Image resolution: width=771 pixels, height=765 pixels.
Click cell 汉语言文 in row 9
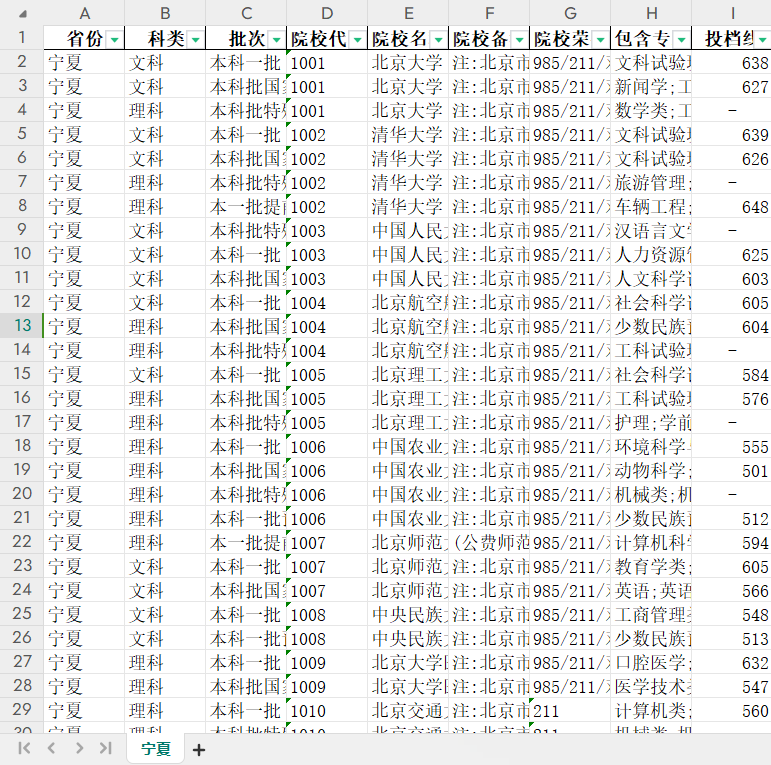(x=651, y=231)
